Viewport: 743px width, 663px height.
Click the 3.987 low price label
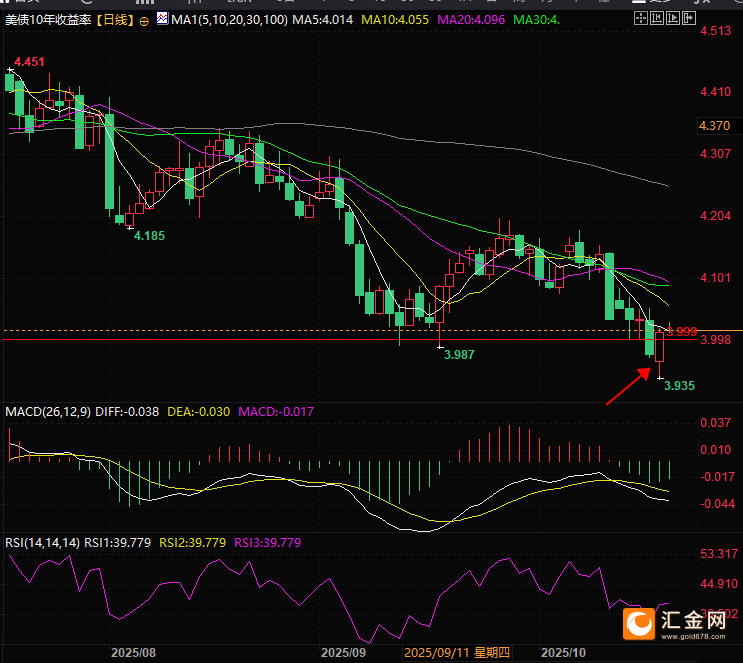point(459,354)
